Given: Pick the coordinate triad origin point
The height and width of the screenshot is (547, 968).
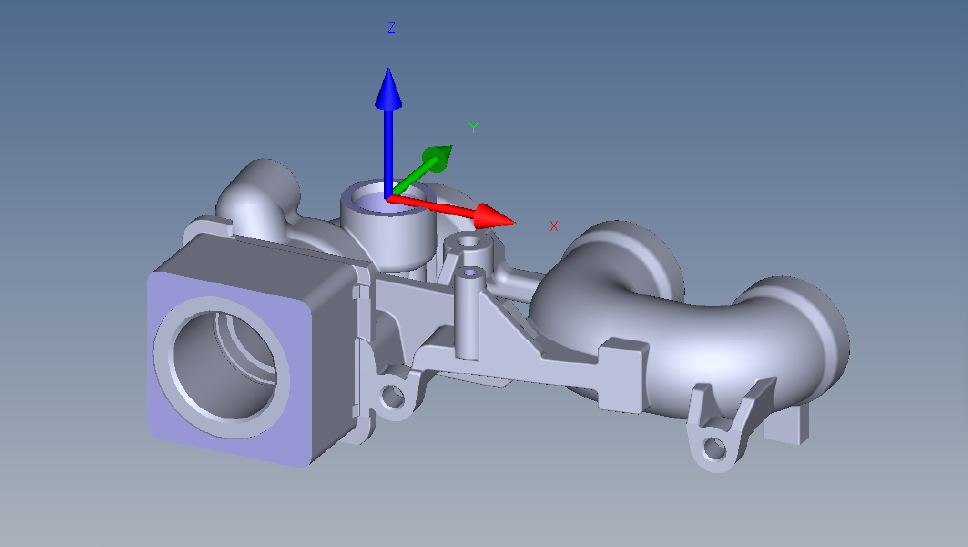Looking at the screenshot, I should click(388, 197).
